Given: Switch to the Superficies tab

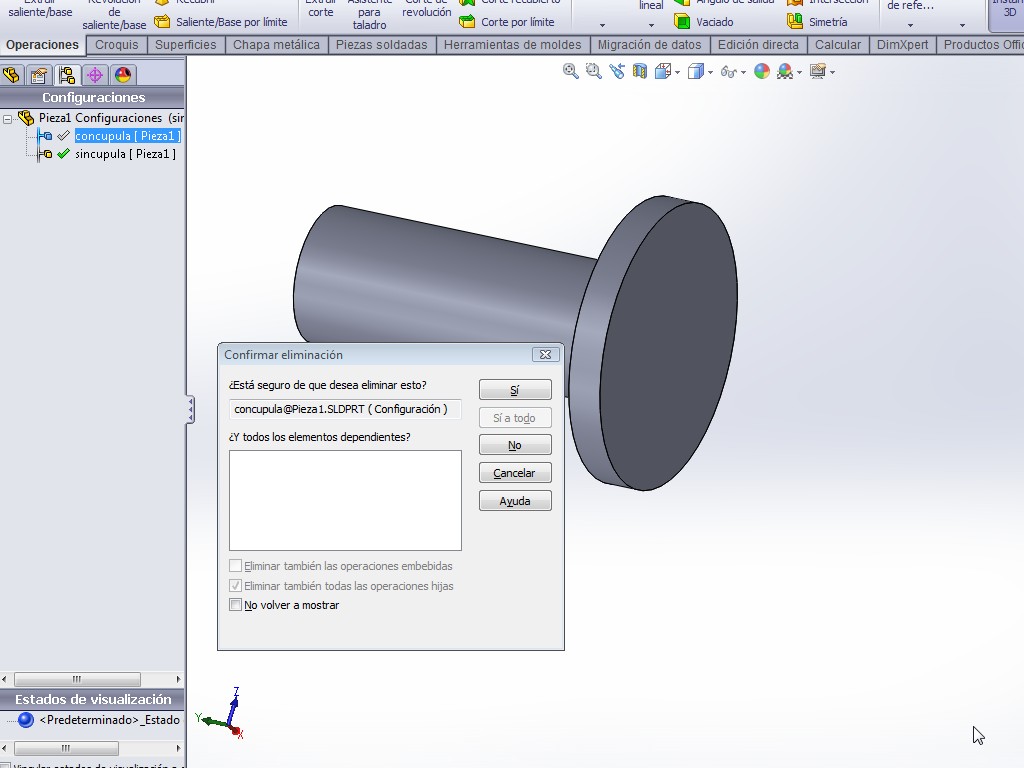Looking at the screenshot, I should (185, 45).
